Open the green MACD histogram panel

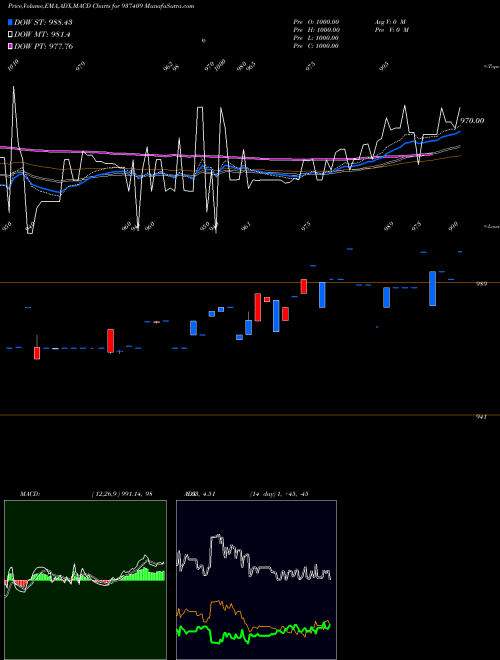85,580
